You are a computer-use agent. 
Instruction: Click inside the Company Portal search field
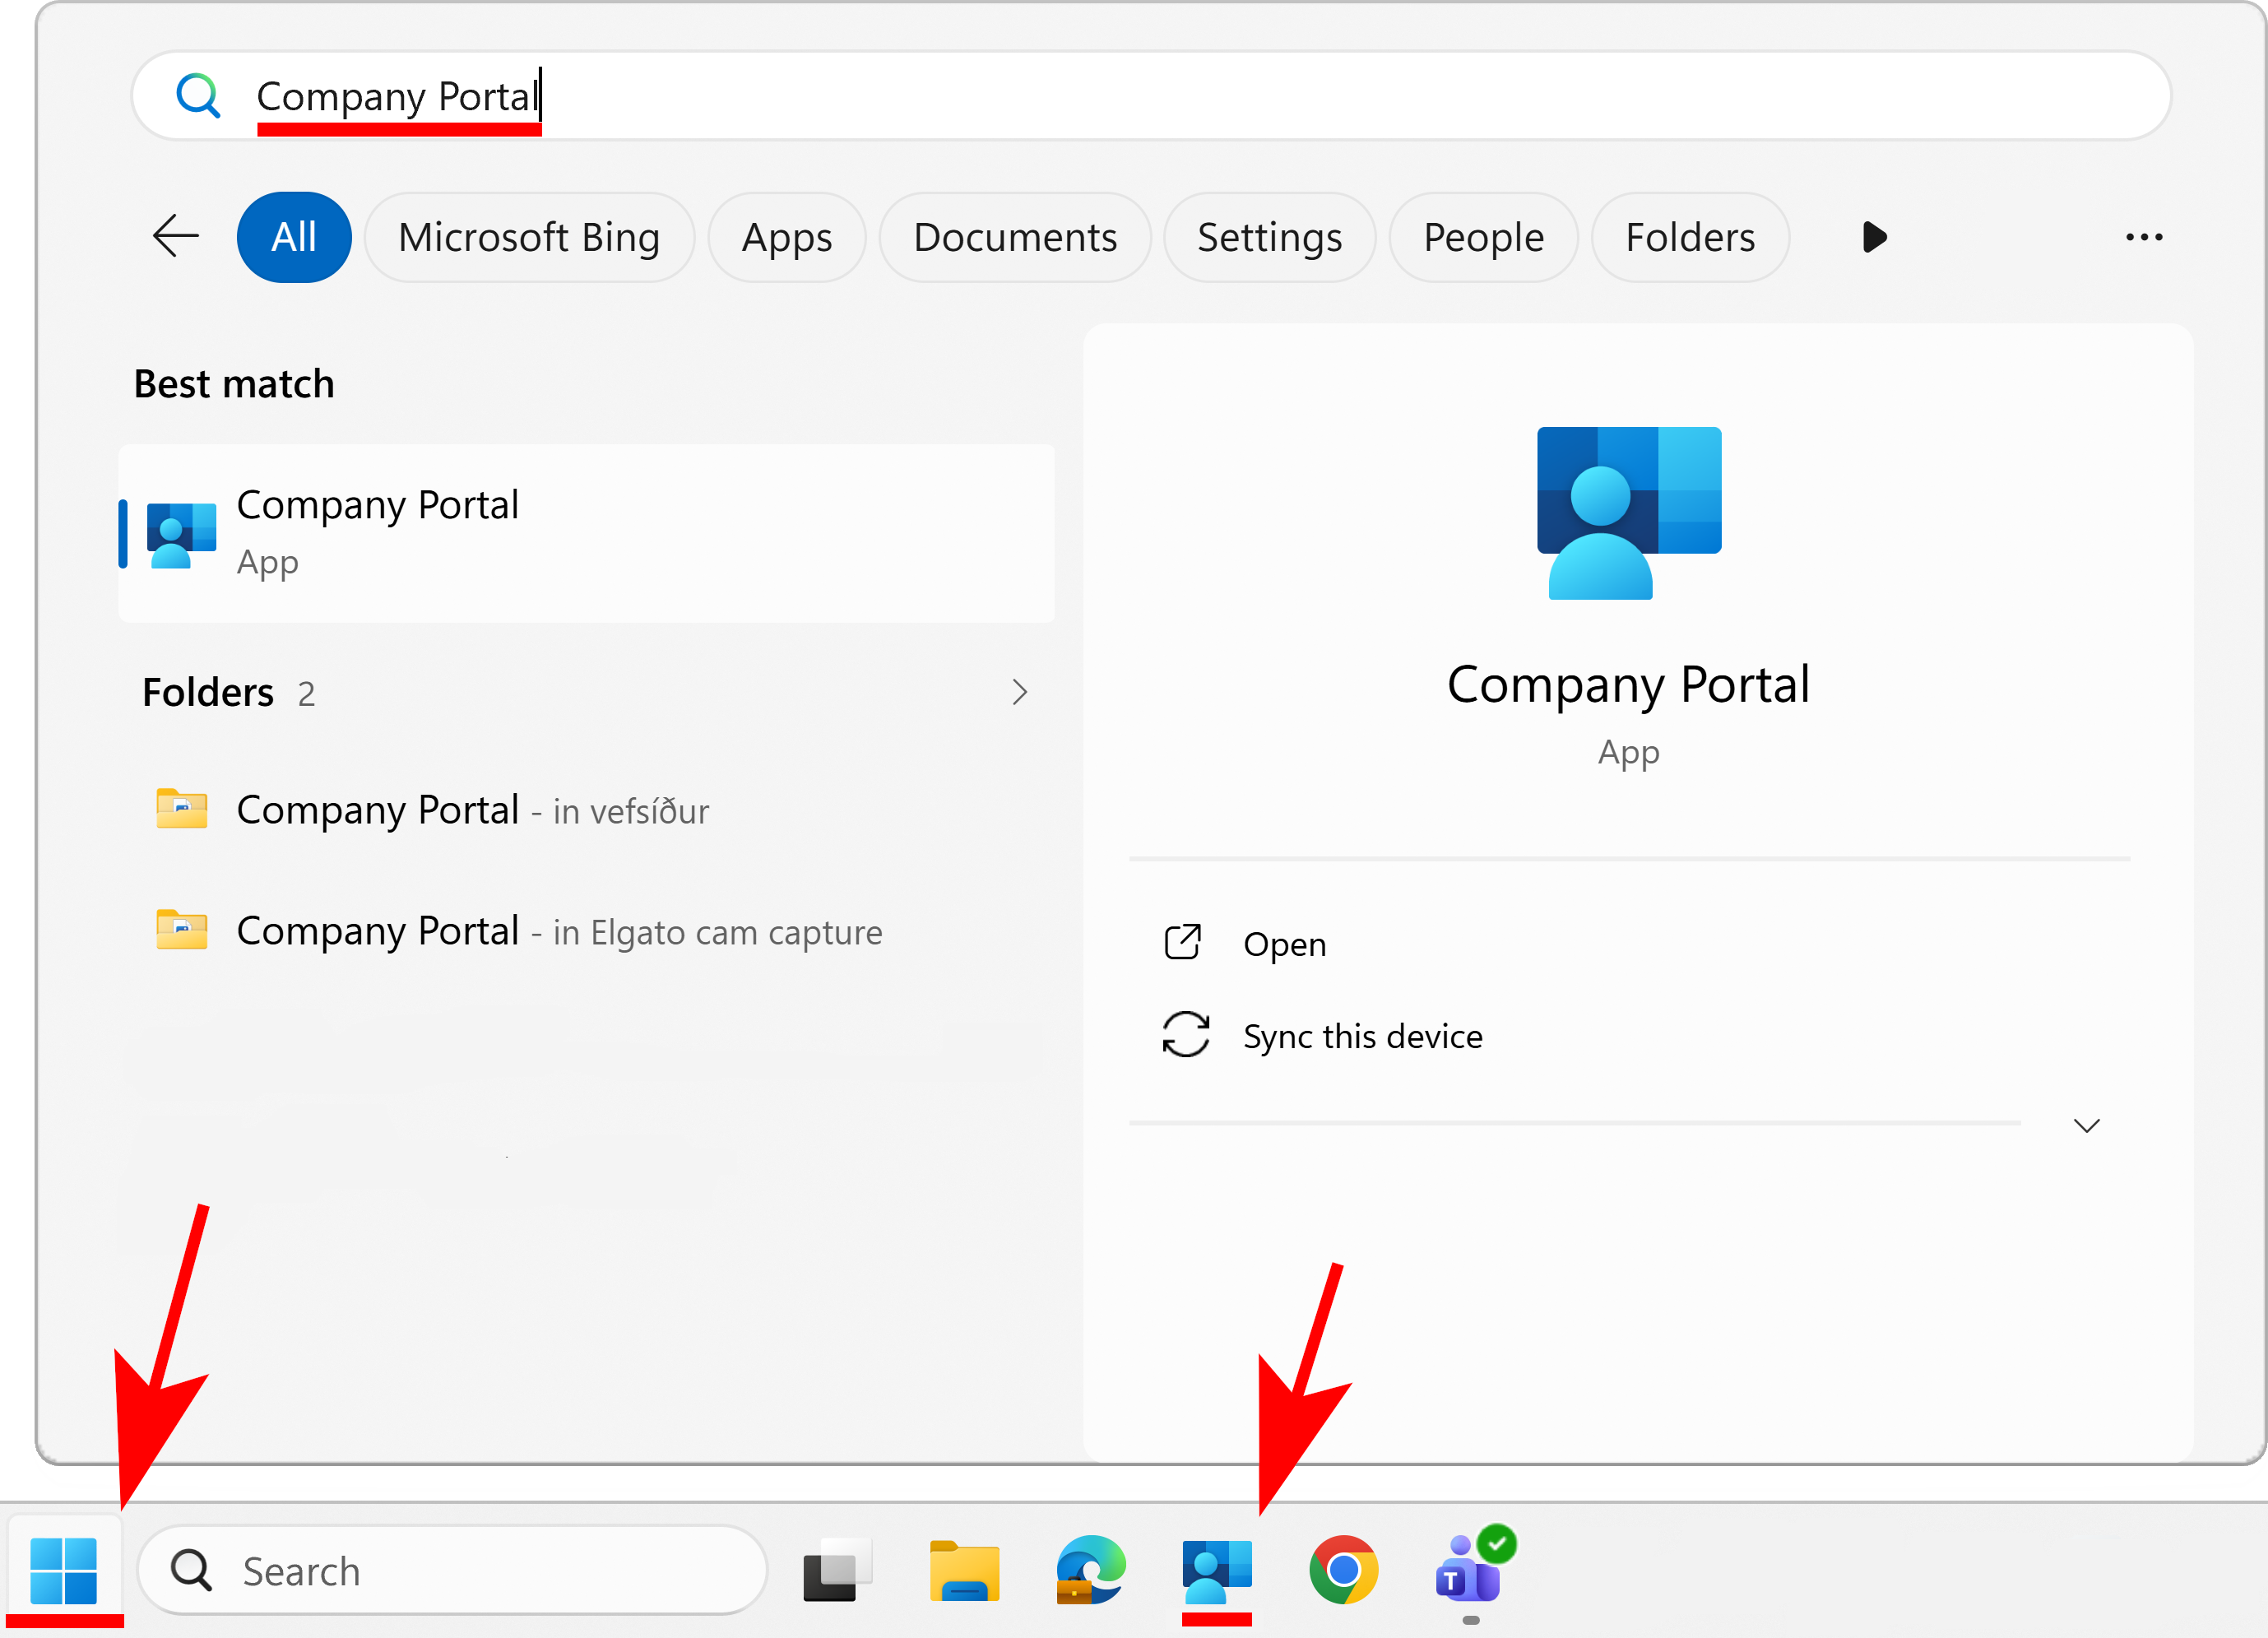pos(1151,96)
